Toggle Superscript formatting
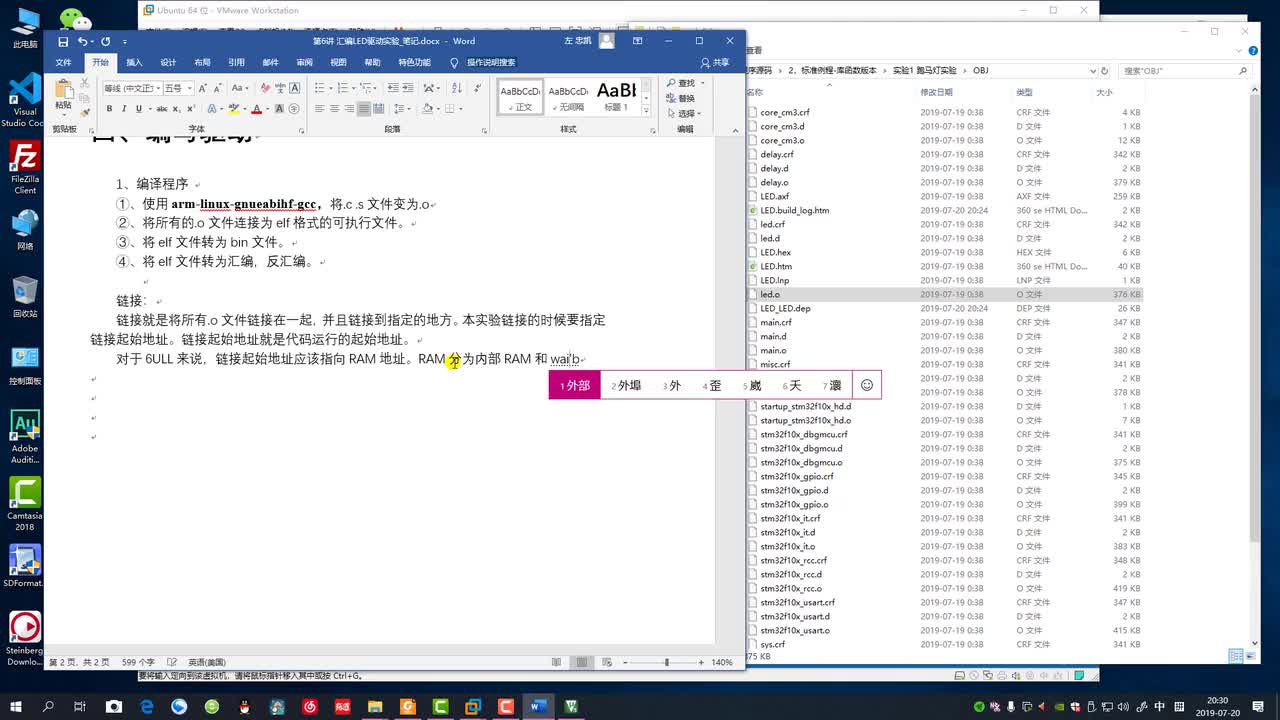This screenshot has width=1280, height=720. (x=189, y=108)
